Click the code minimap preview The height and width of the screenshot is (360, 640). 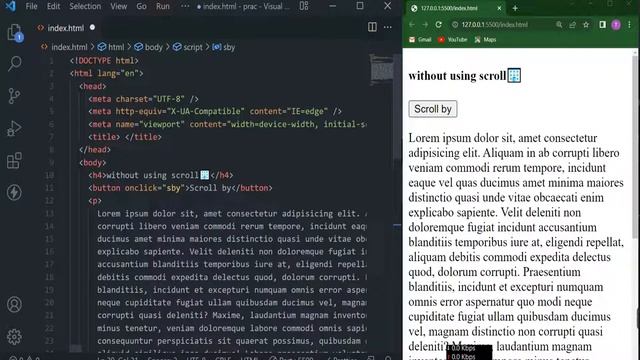pos(382,69)
